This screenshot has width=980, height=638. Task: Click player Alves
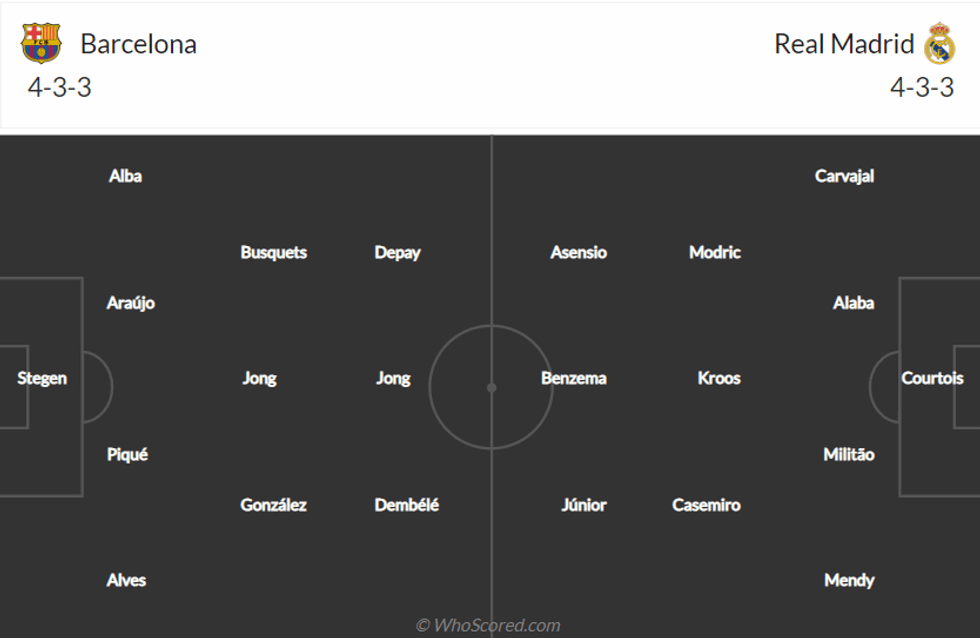126,580
